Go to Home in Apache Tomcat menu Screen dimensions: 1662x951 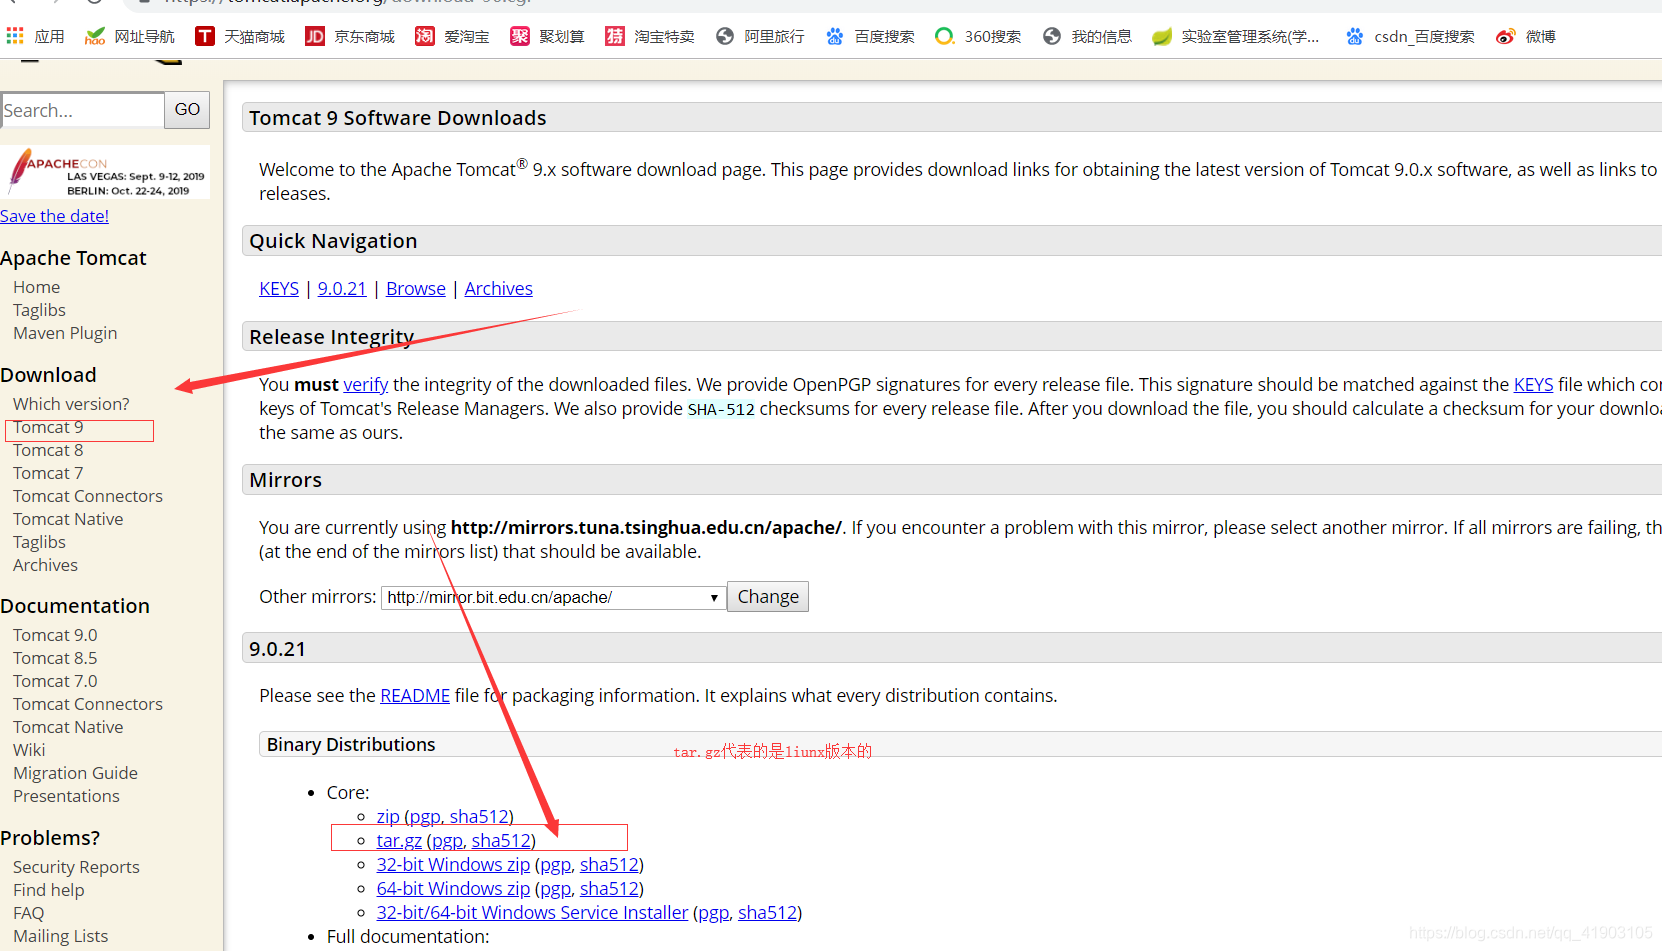pos(37,287)
